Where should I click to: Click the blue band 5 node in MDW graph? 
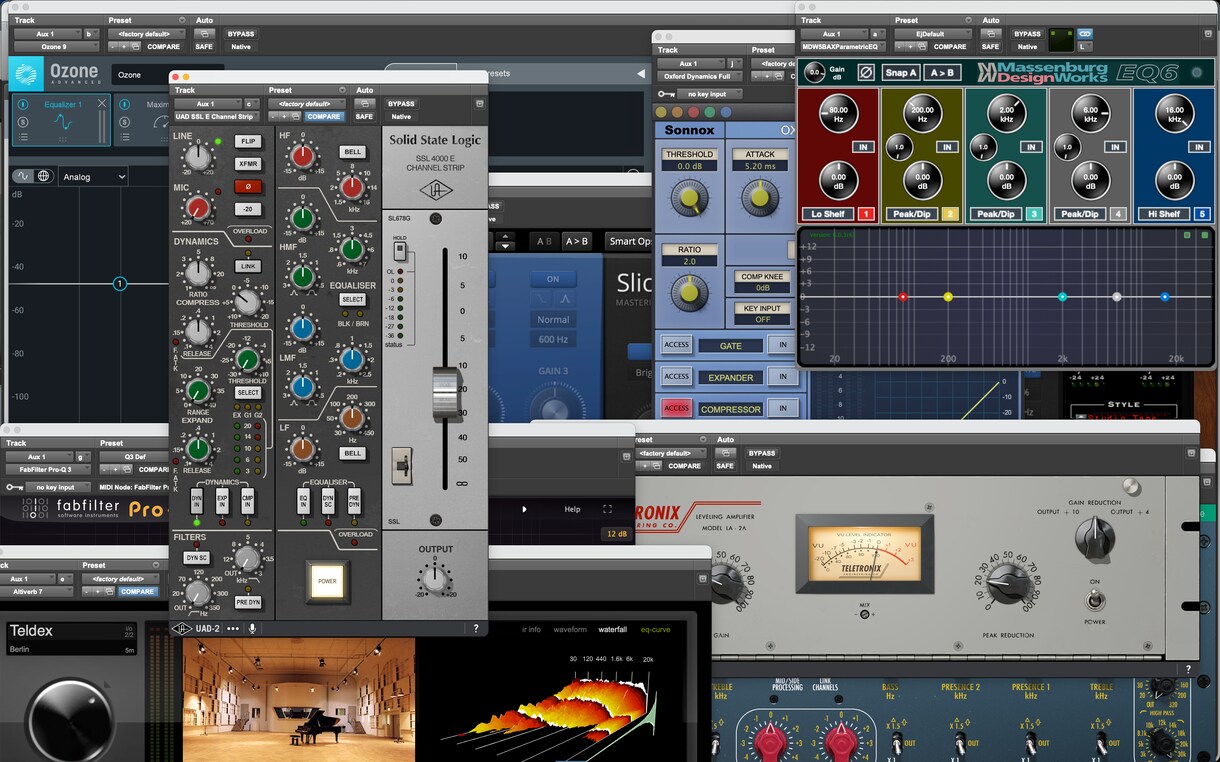[1165, 297]
